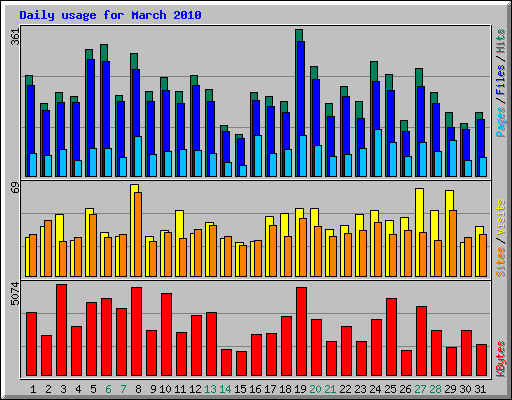Select day label "18" on the x-axis
512x400 pixels.
[285, 389]
